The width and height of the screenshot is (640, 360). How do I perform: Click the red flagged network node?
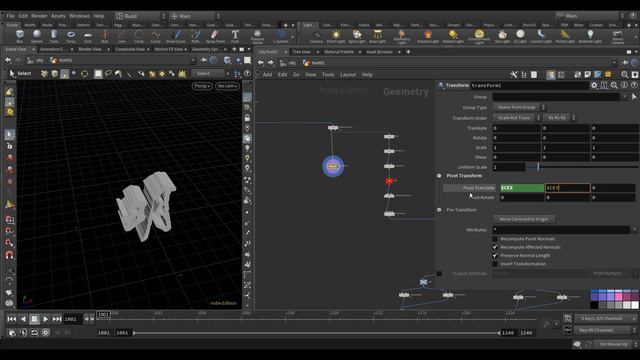[389, 181]
